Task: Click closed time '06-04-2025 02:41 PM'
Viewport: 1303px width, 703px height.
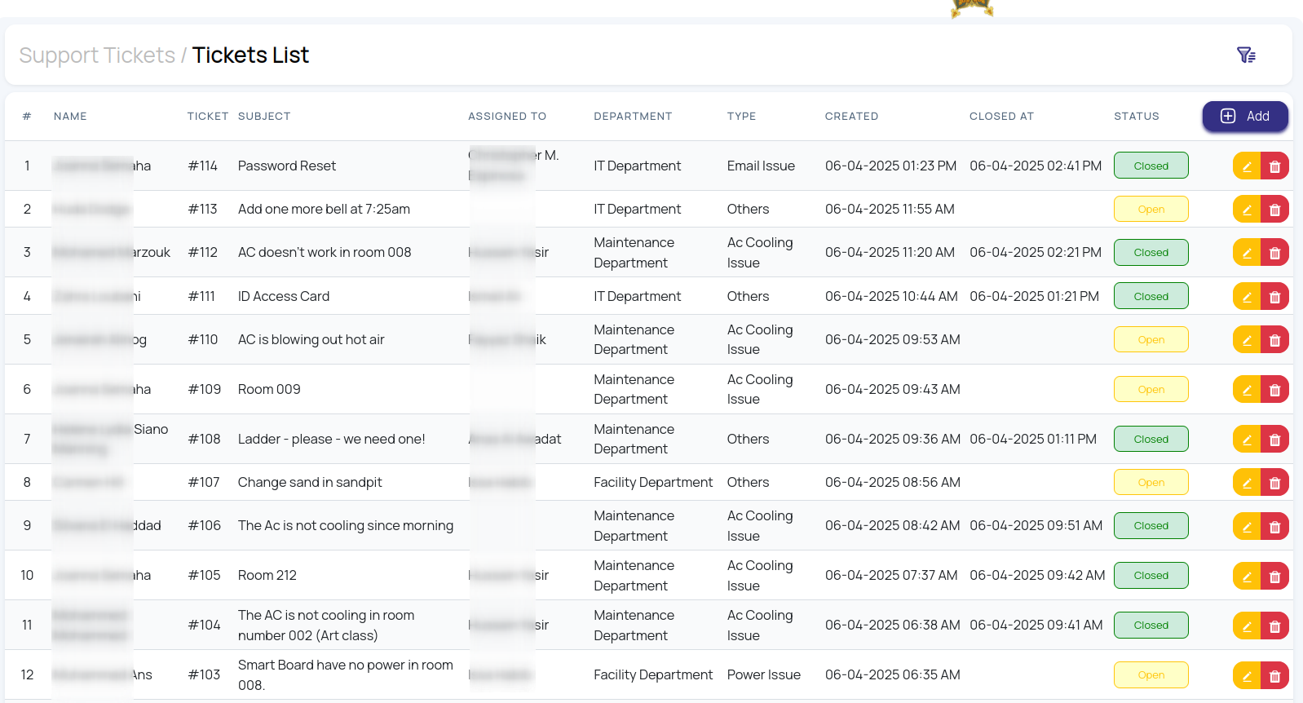Action: 1035,166
